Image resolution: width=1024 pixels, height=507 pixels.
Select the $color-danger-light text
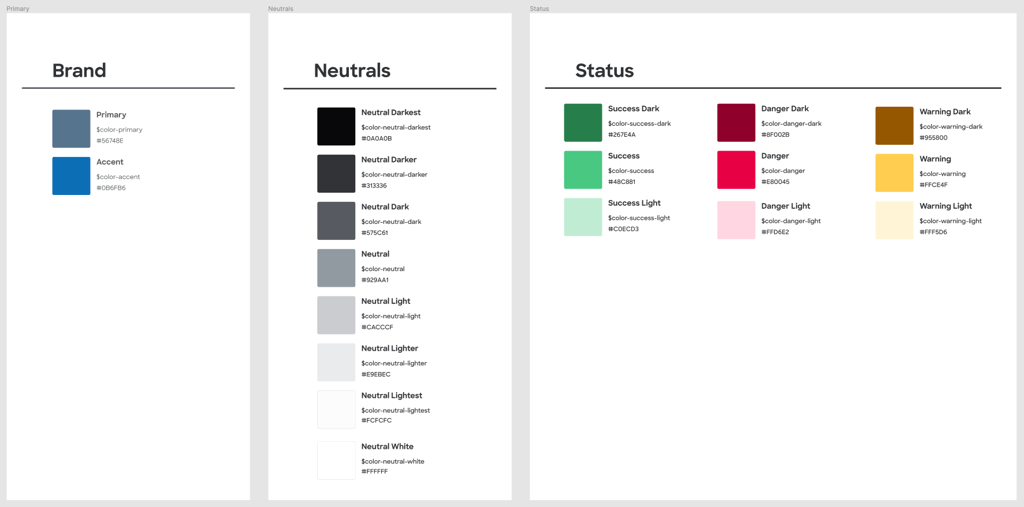click(792, 221)
